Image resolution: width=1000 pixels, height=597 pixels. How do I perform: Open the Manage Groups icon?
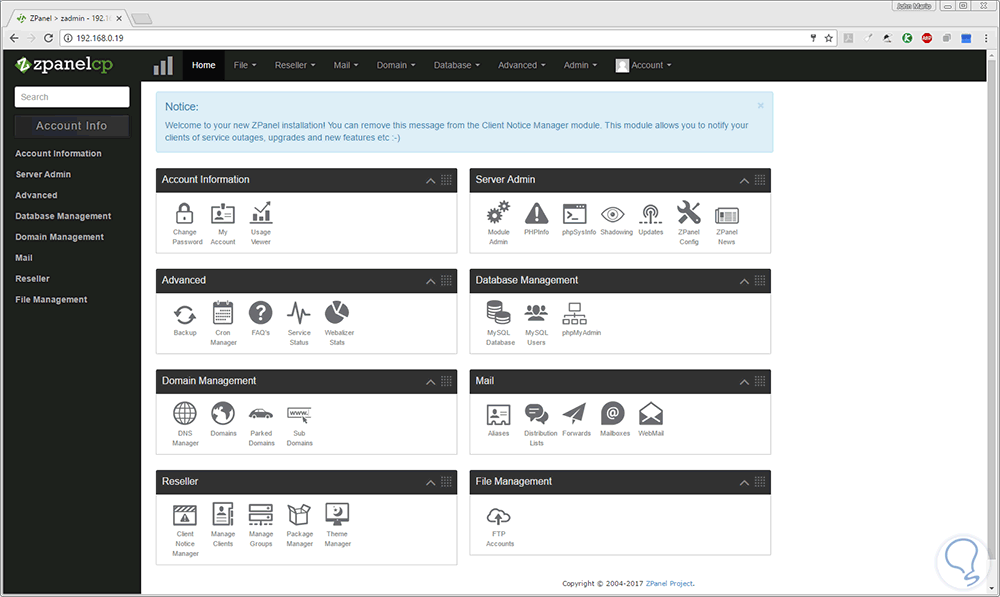[x=261, y=515]
